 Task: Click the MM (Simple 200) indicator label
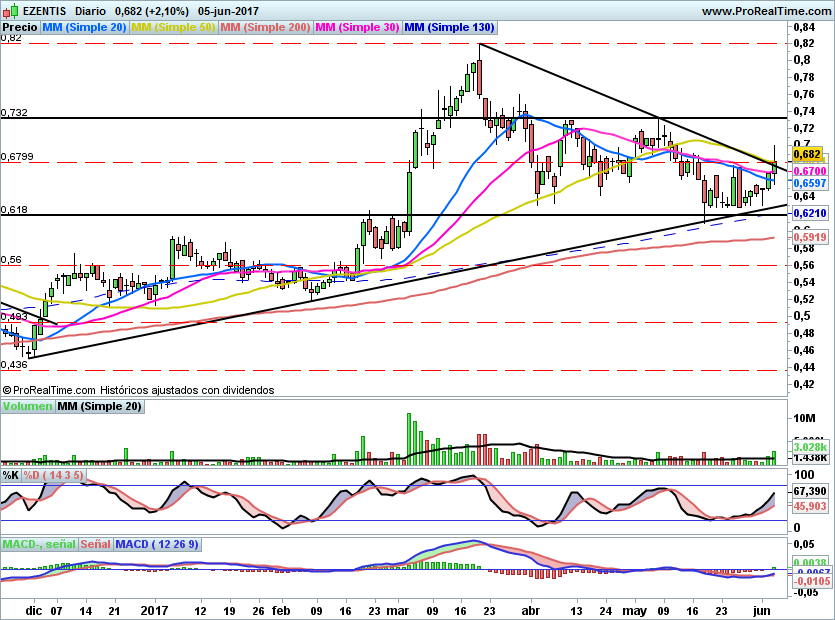point(264,27)
